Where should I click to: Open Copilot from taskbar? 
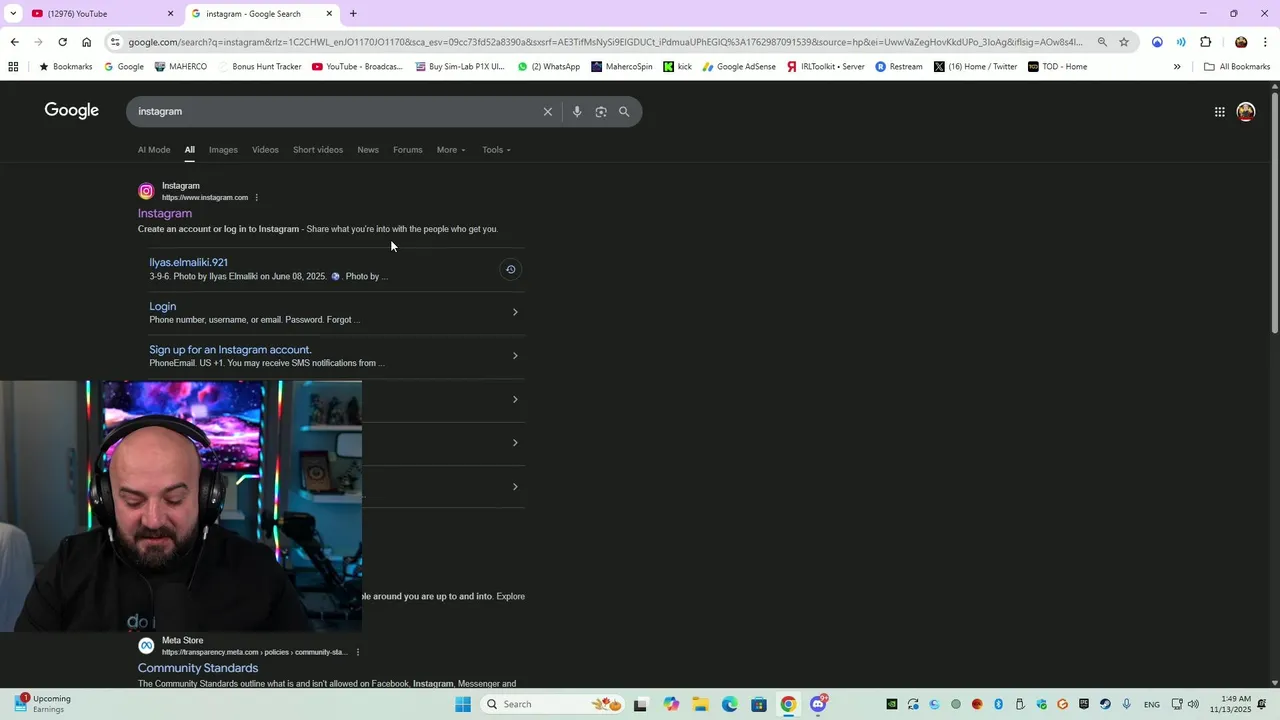point(671,704)
